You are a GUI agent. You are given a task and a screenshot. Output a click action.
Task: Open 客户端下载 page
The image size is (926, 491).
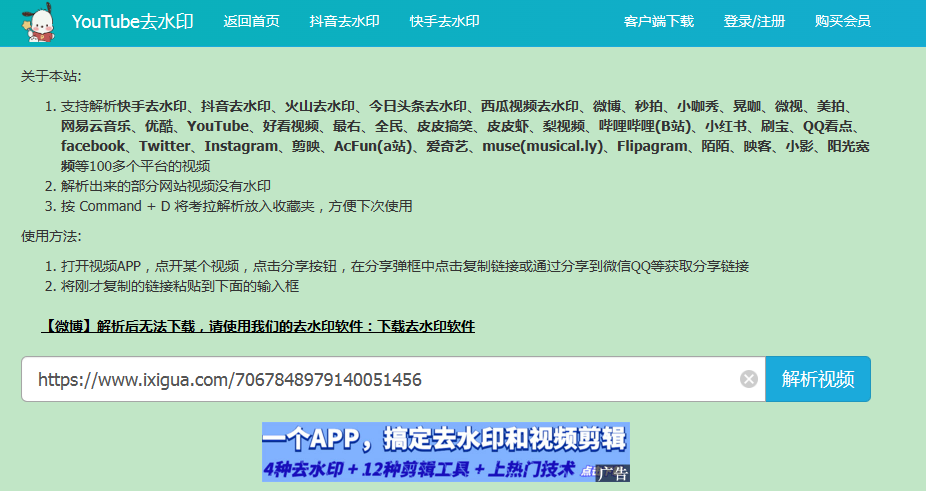point(658,21)
